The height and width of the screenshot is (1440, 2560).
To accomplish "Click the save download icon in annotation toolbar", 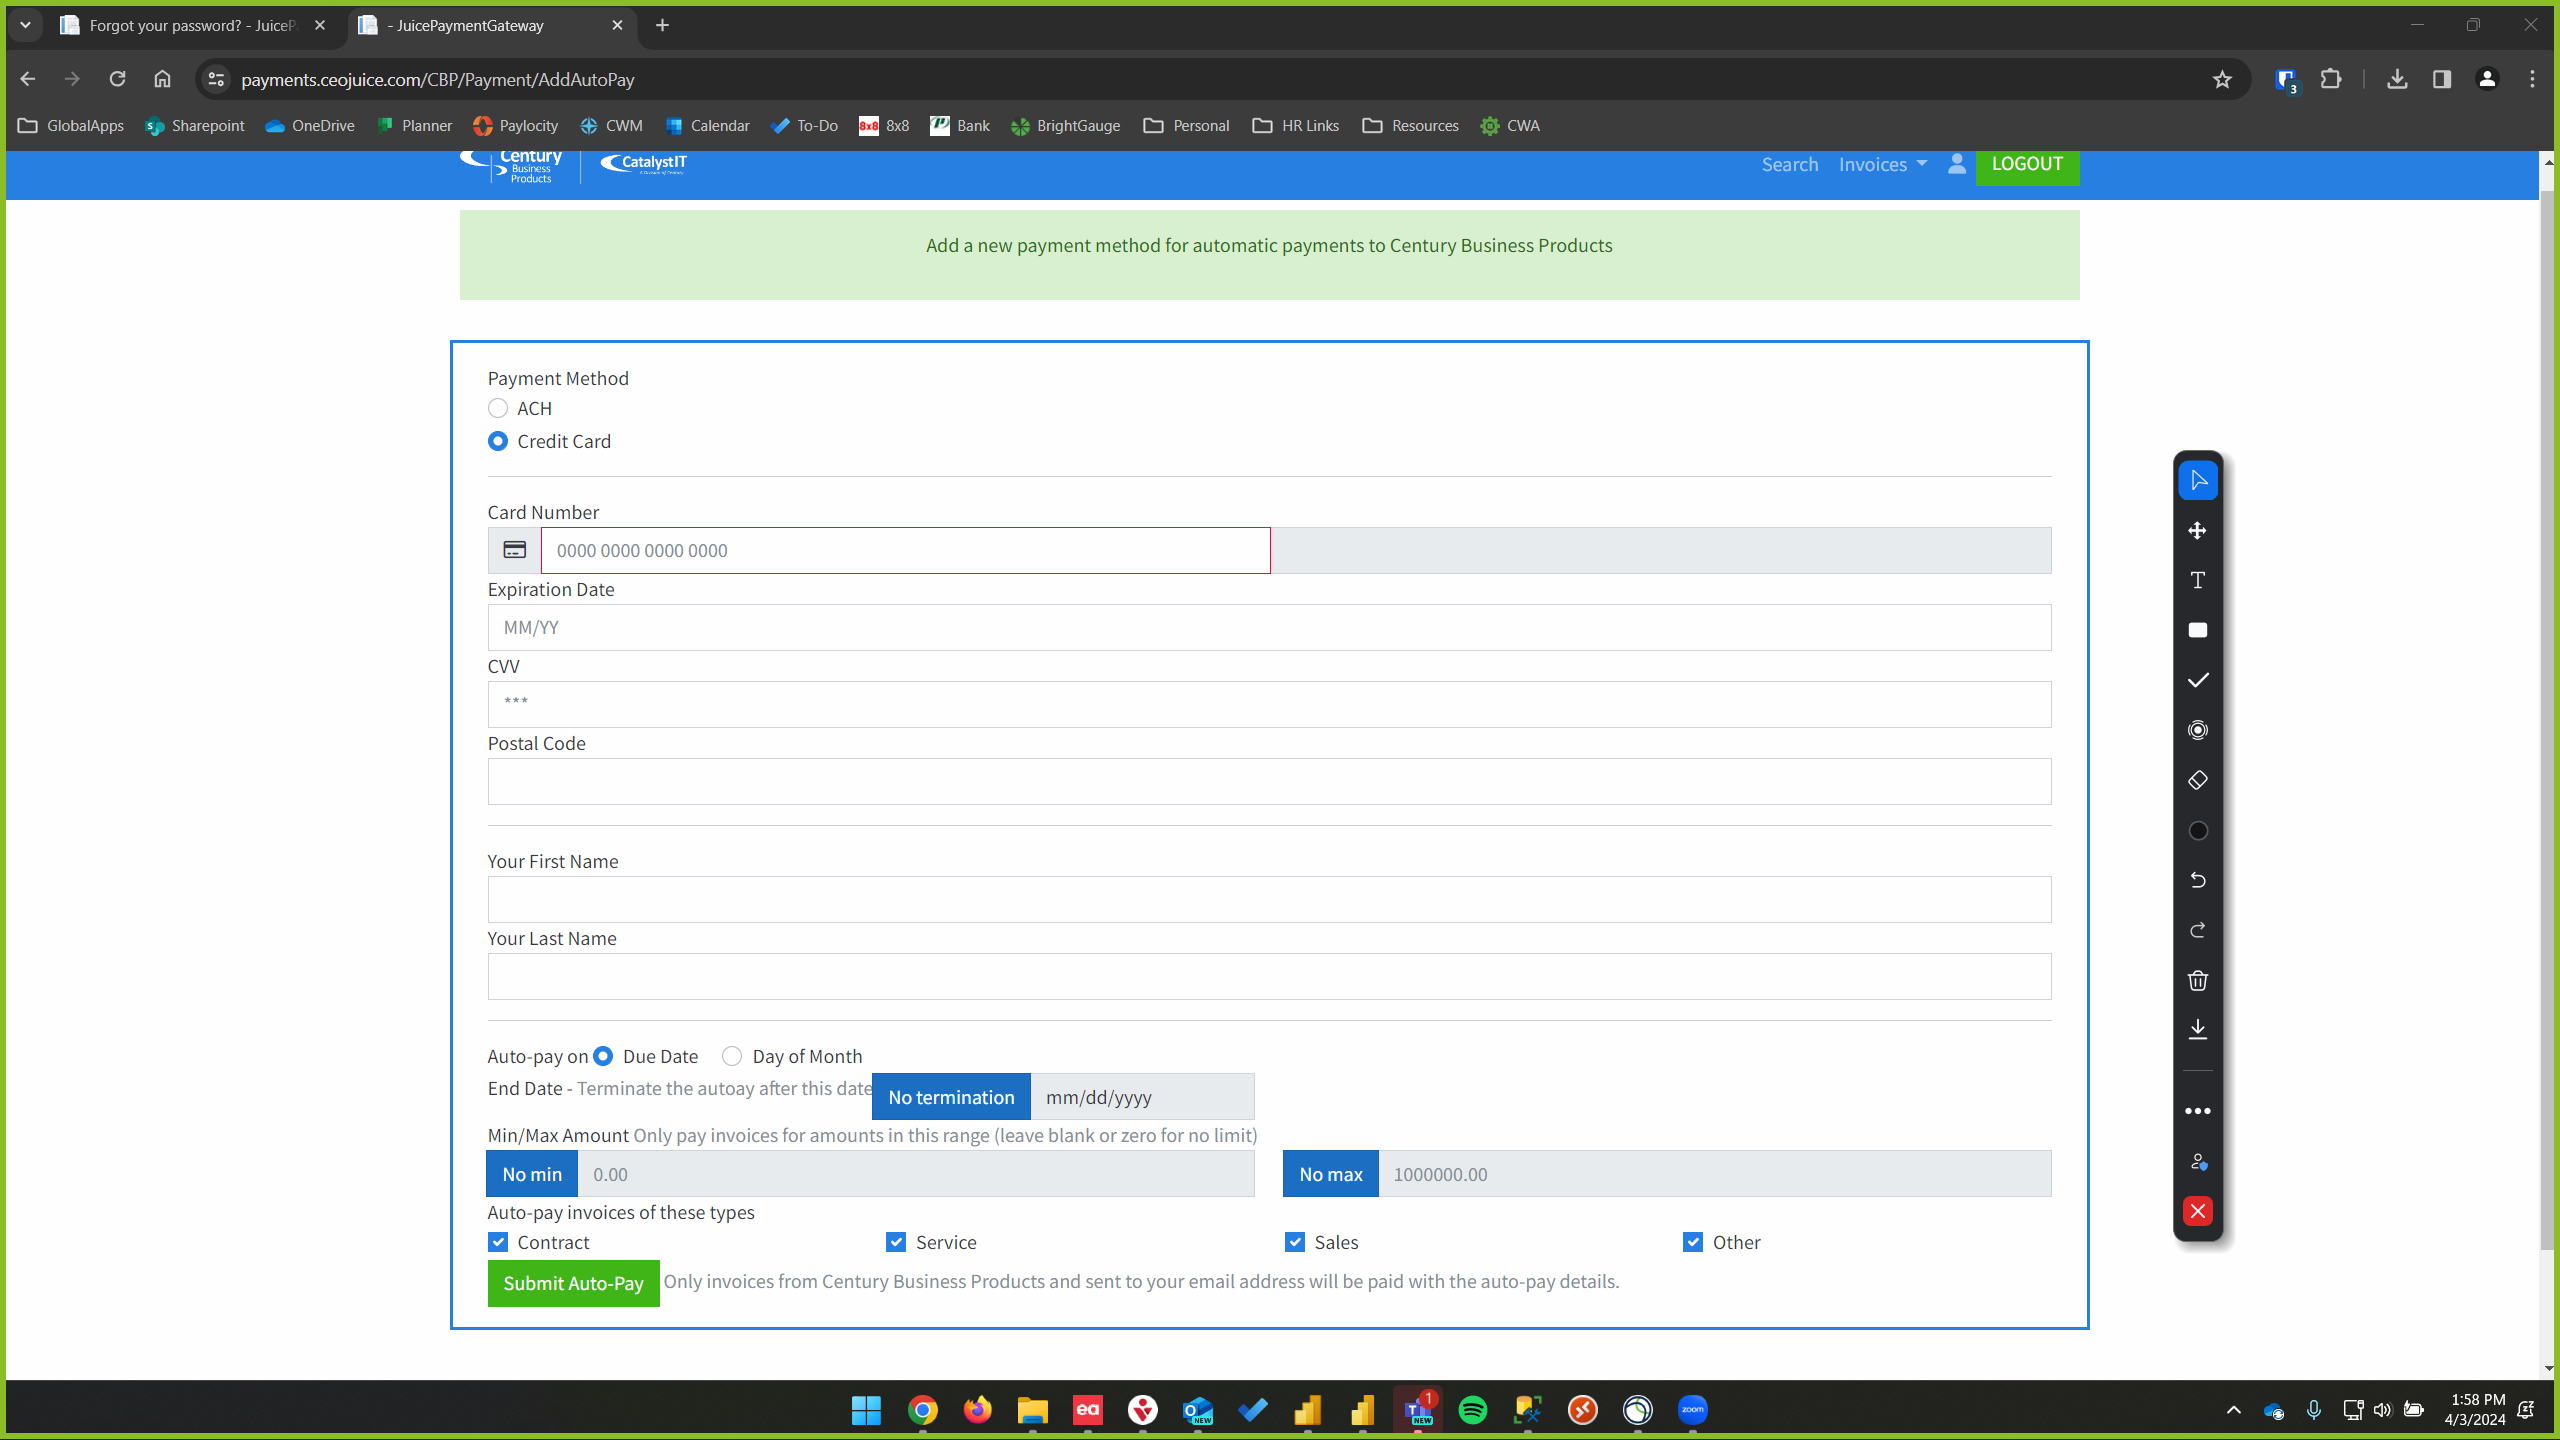I will click(2197, 1030).
